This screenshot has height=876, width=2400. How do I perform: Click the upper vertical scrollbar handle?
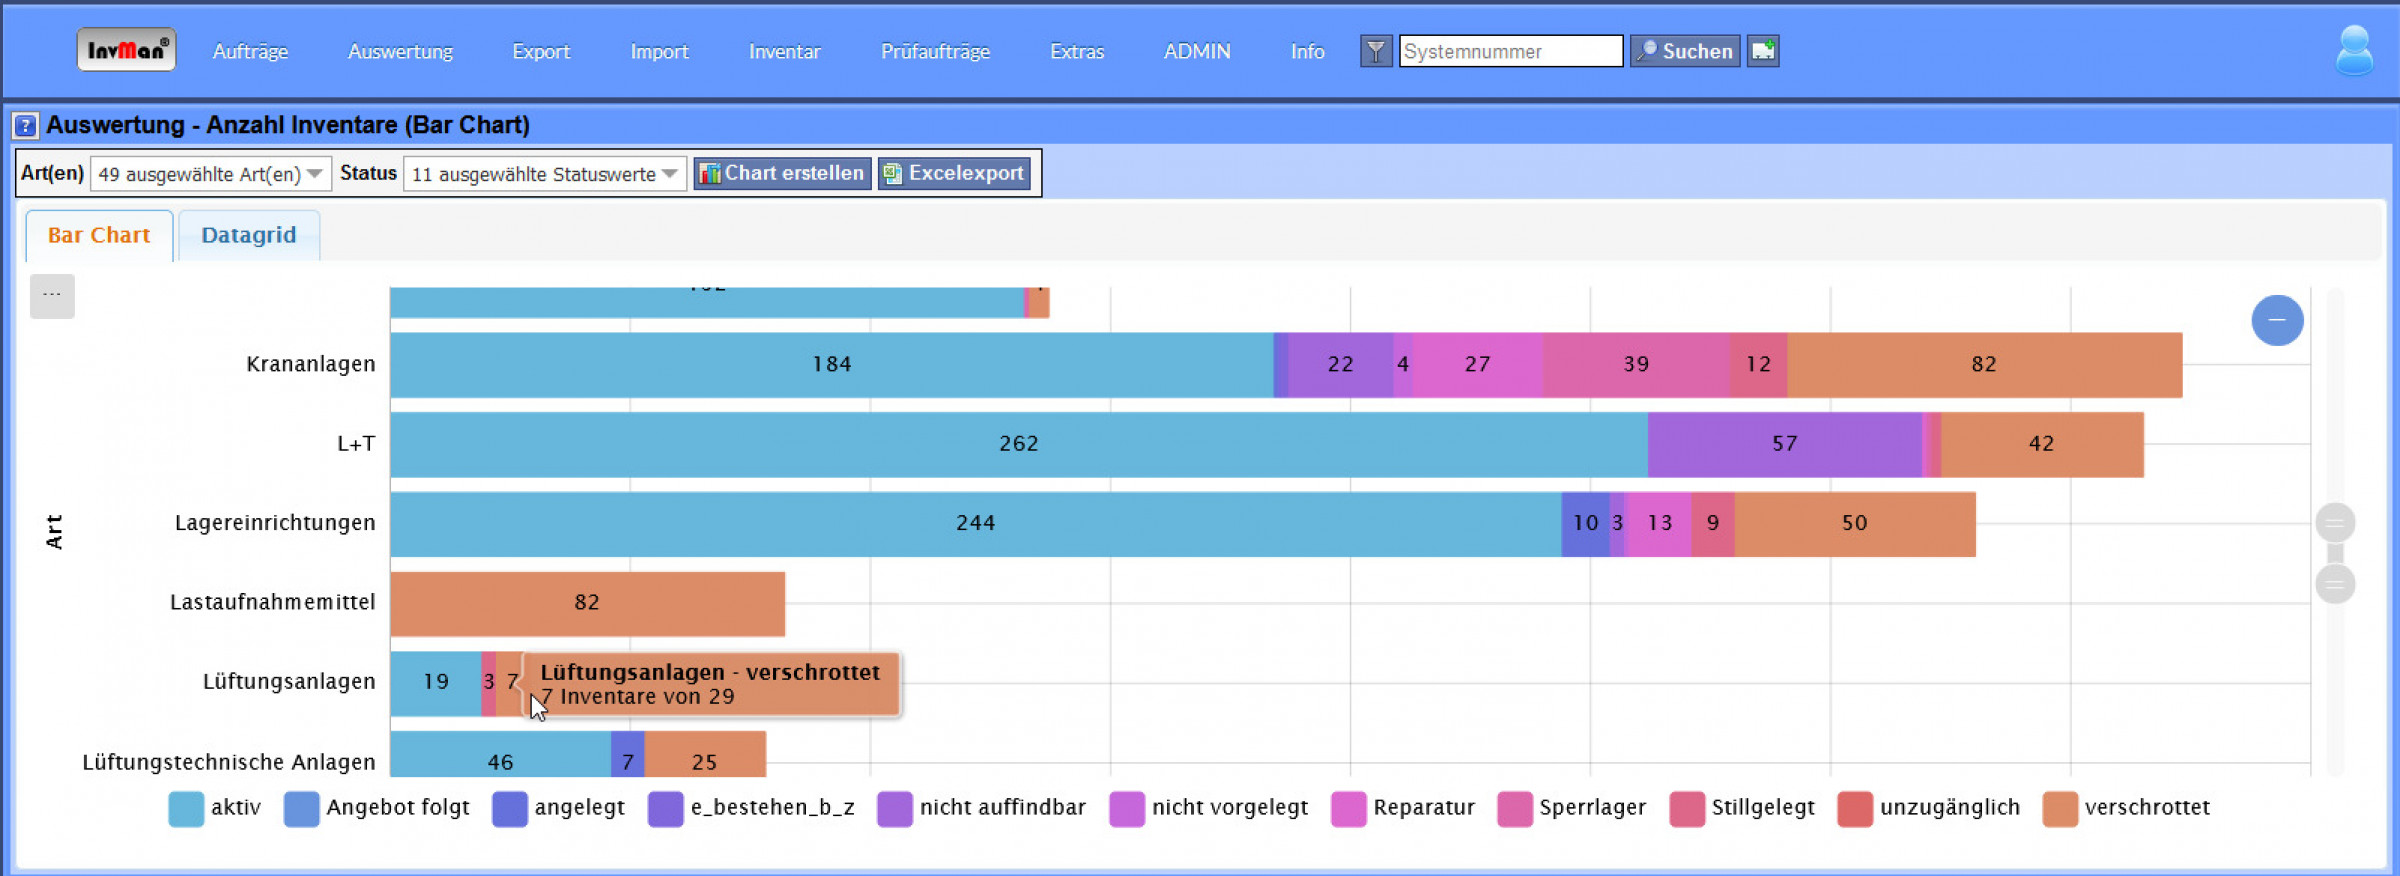[2335, 522]
